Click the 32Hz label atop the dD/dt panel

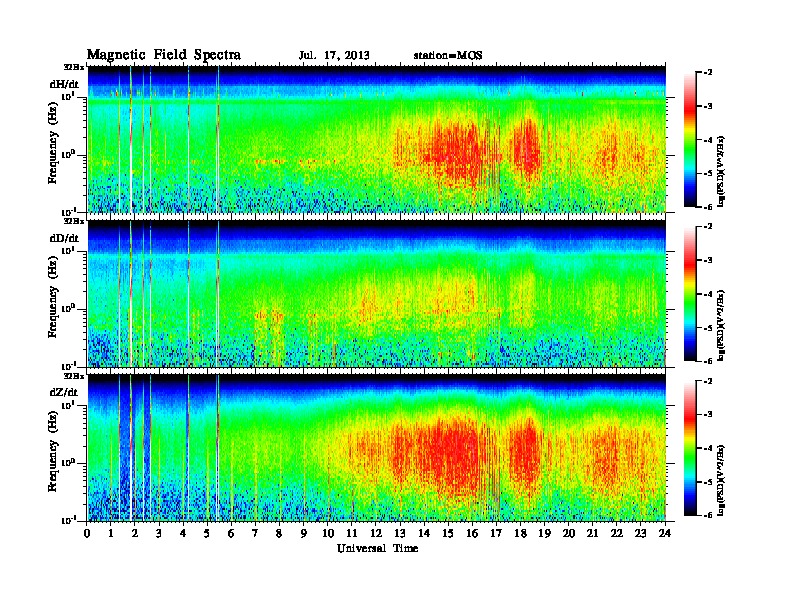(x=74, y=221)
